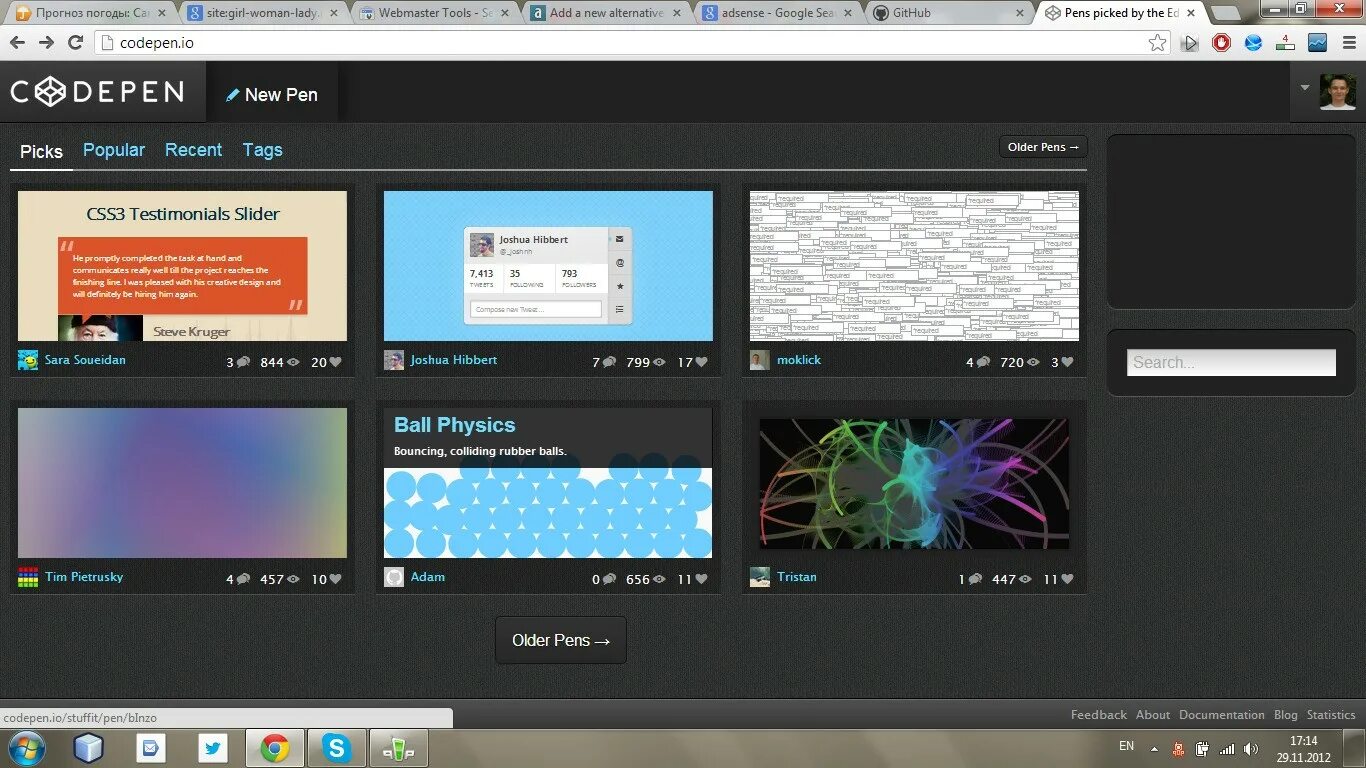Click the heart icon on Adam's pen
The image size is (1366, 768).
(701, 579)
